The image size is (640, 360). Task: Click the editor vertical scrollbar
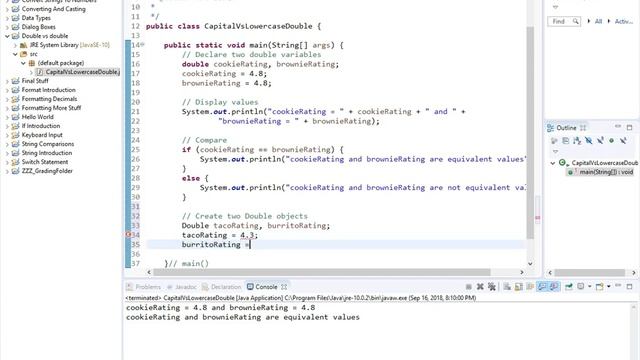click(x=530, y=133)
